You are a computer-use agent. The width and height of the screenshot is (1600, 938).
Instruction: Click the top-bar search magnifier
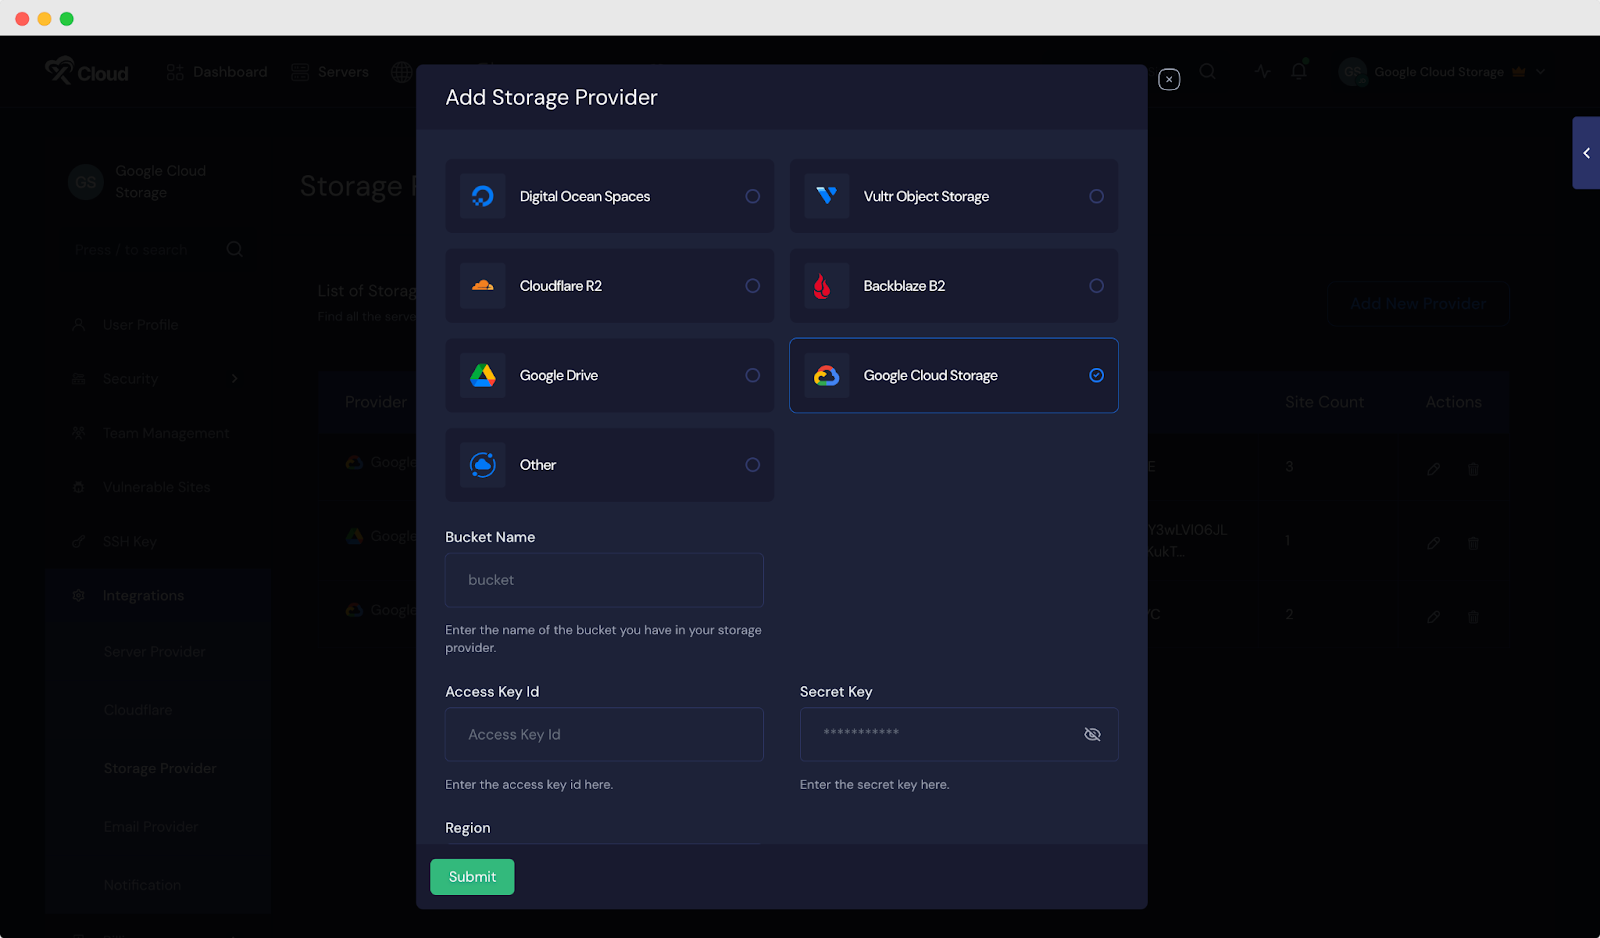click(1208, 71)
